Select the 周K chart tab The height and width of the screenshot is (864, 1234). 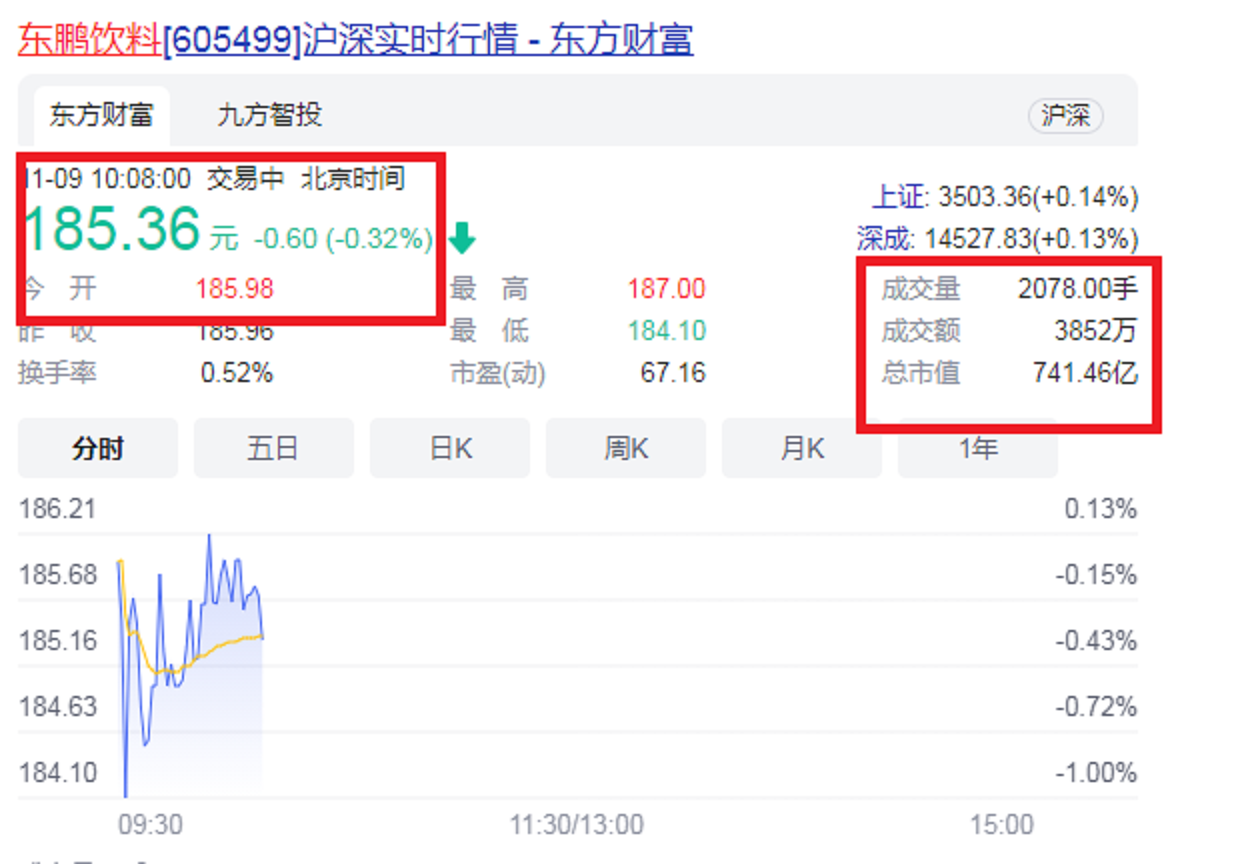(x=626, y=448)
